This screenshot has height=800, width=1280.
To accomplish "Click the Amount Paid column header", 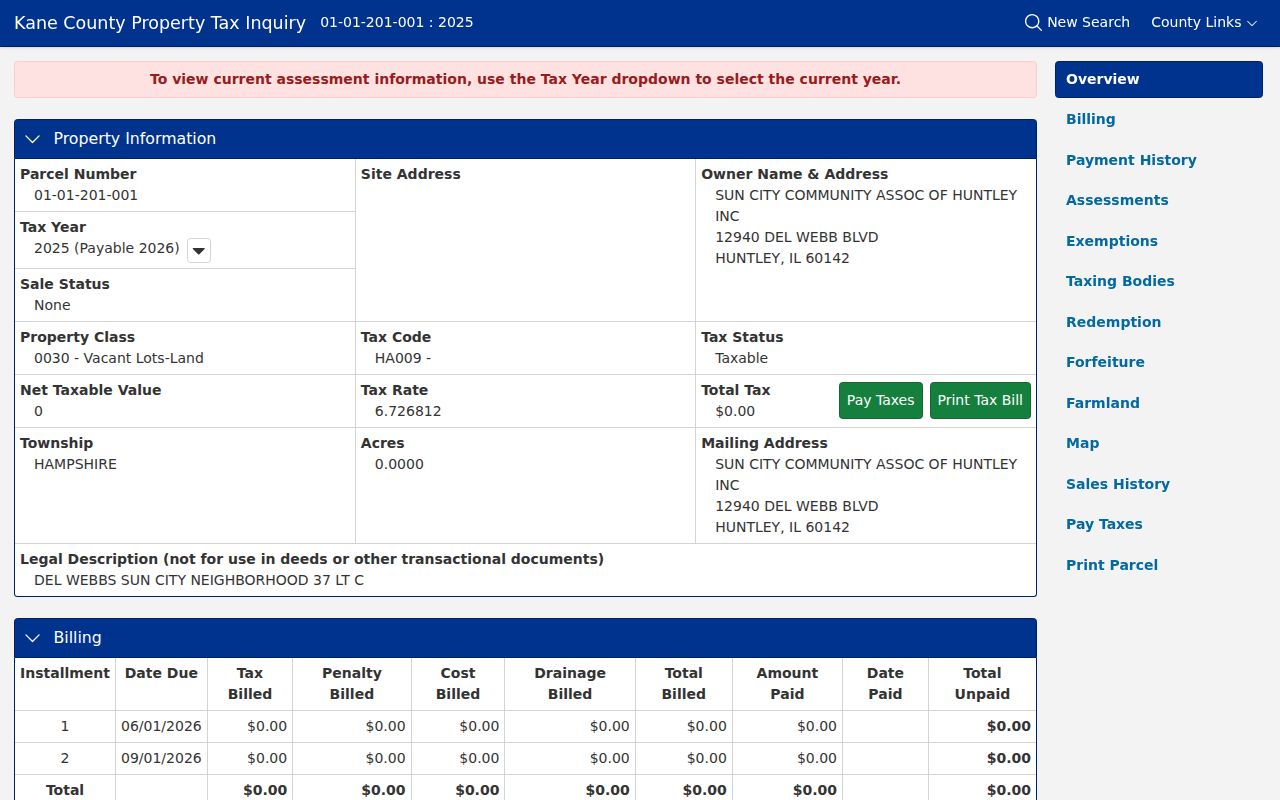I will click(x=787, y=683).
